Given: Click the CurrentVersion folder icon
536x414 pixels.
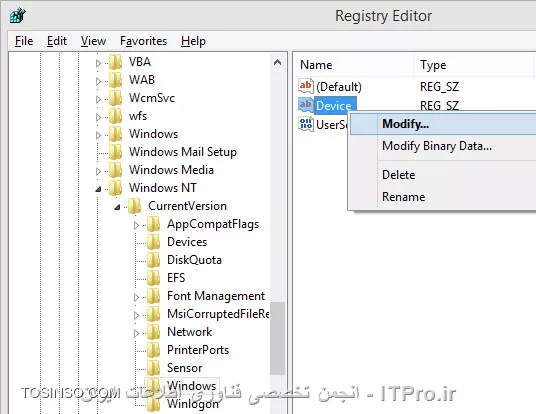Looking at the screenshot, I should [134, 205].
